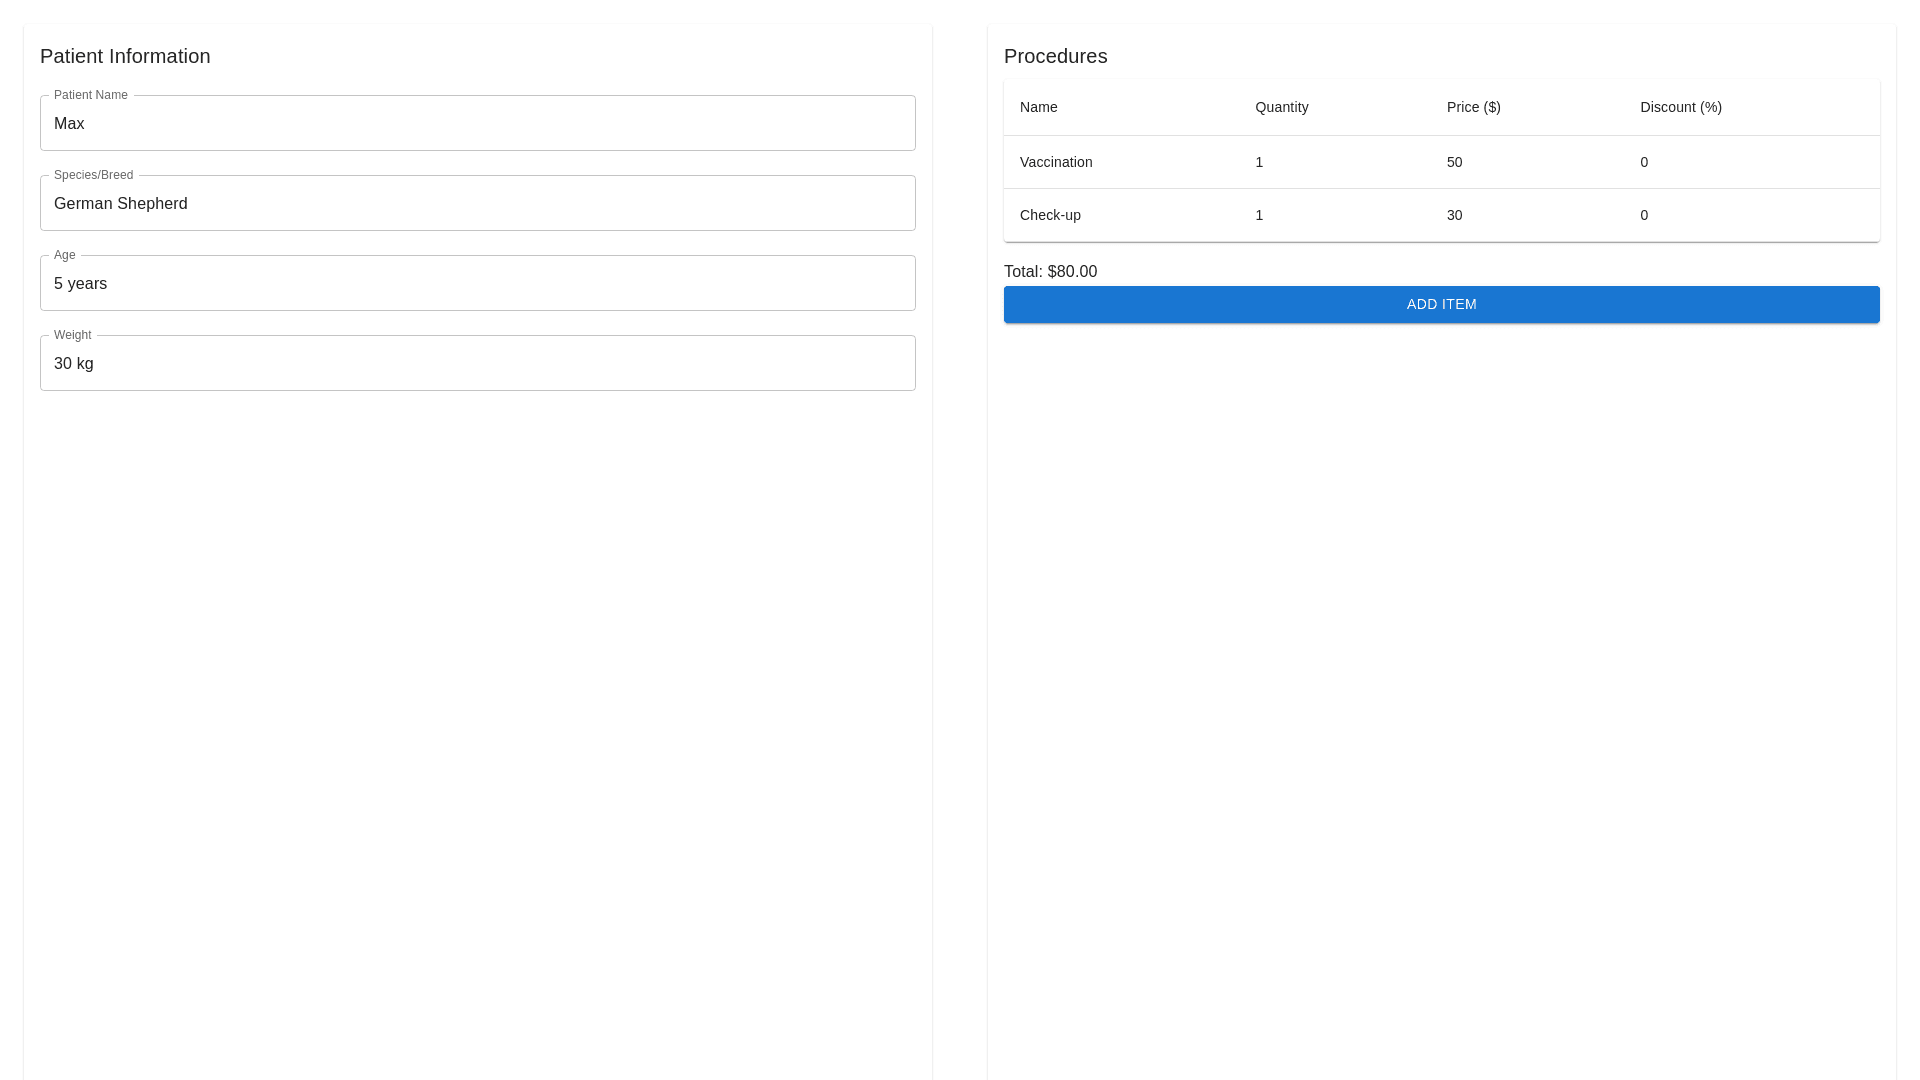The height and width of the screenshot is (1080, 1920).
Task: Click the Patient Information heading
Action: tap(125, 56)
